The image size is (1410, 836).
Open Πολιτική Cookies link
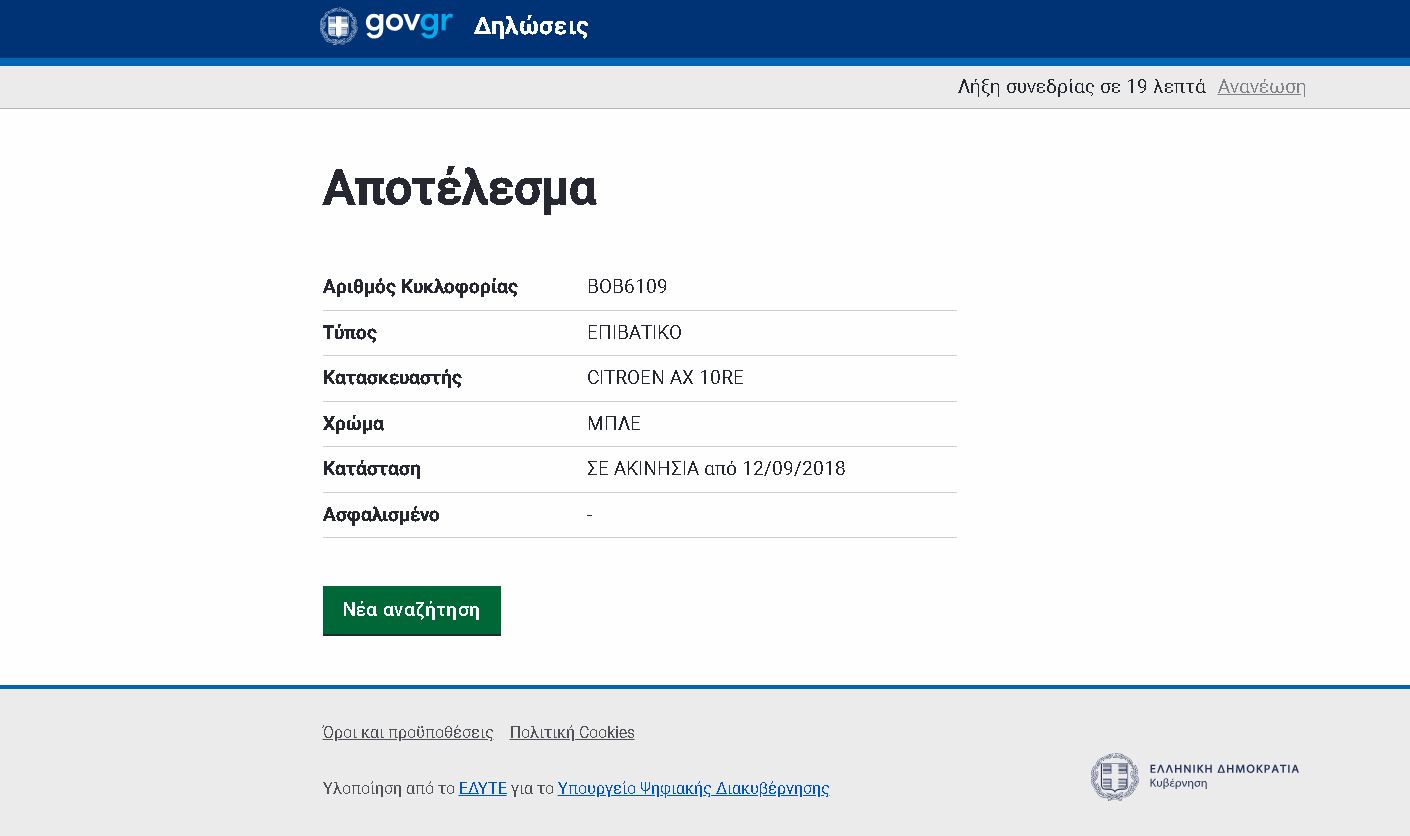point(572,732)
